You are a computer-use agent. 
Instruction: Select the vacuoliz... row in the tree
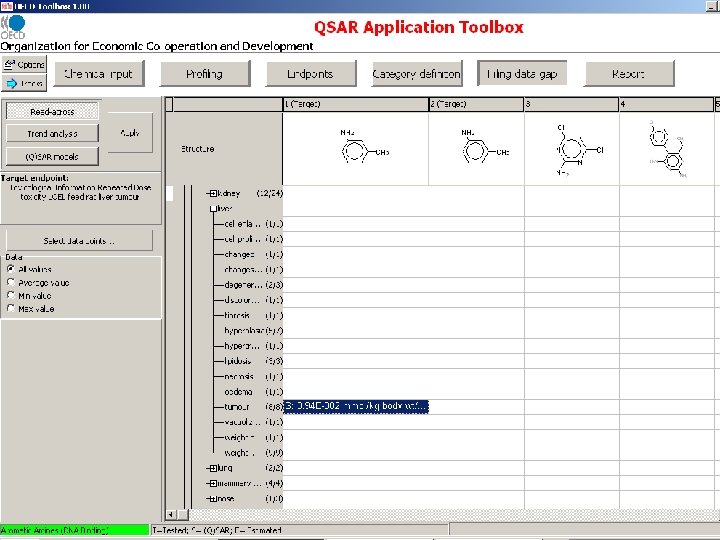253,422
